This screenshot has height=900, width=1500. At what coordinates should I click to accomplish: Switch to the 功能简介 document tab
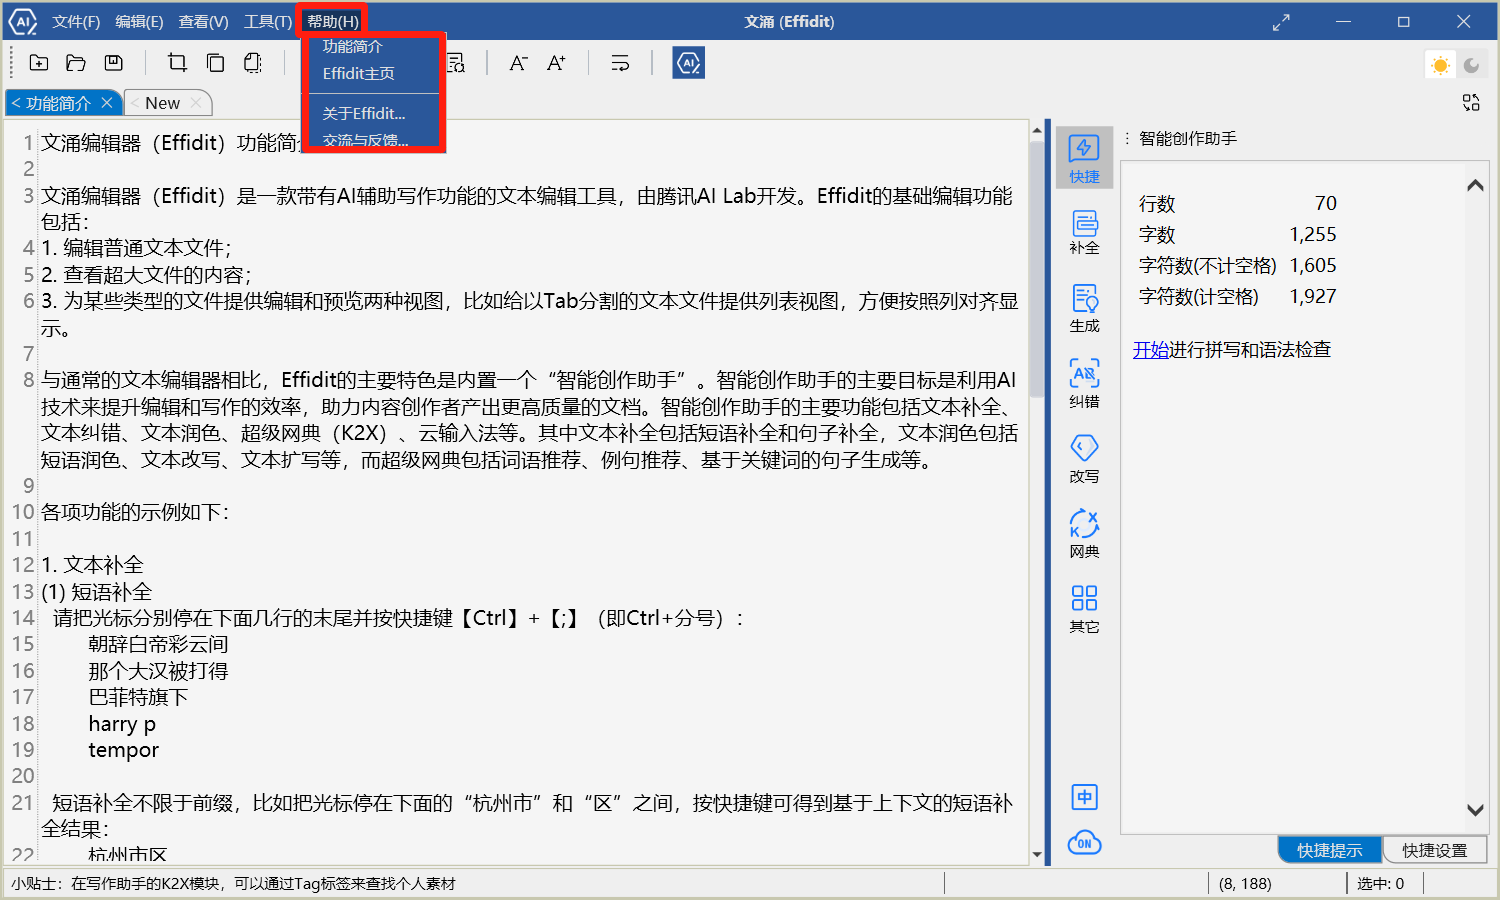(58, 103)
